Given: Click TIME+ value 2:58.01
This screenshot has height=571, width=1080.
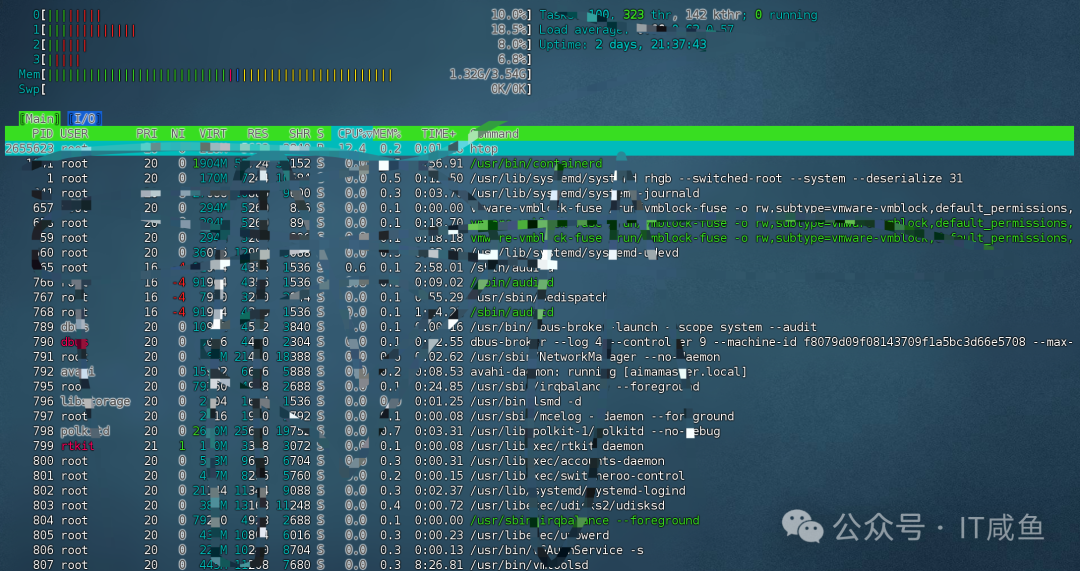Looking at the screenshot, I should (x=439, y=267).
